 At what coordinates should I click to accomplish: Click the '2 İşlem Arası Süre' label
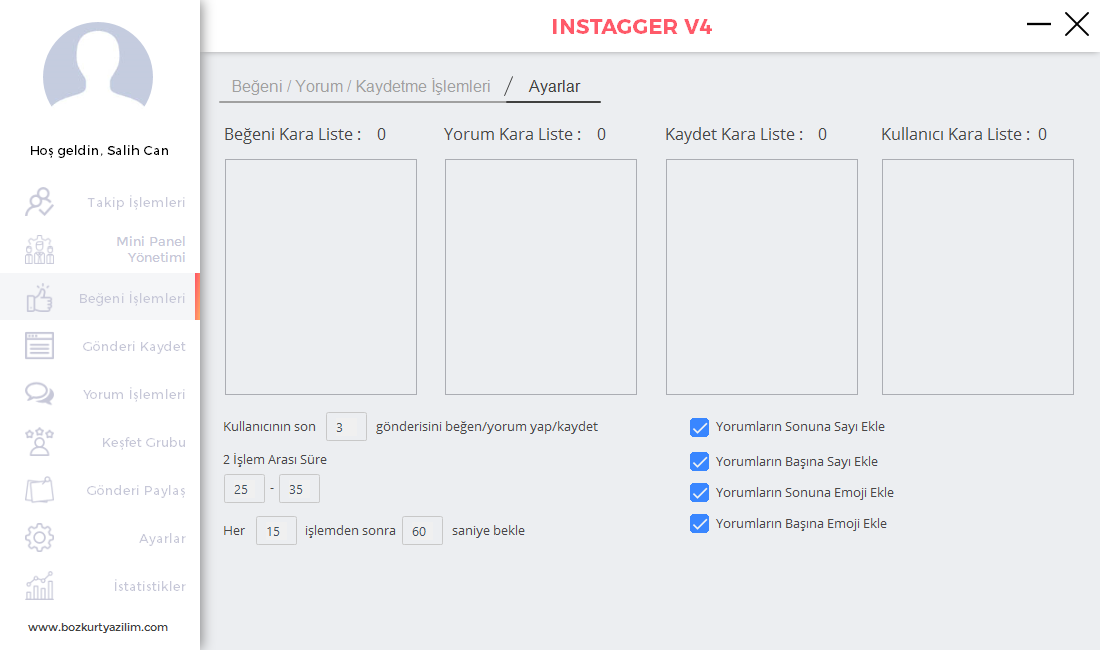(x=275, y=460)
